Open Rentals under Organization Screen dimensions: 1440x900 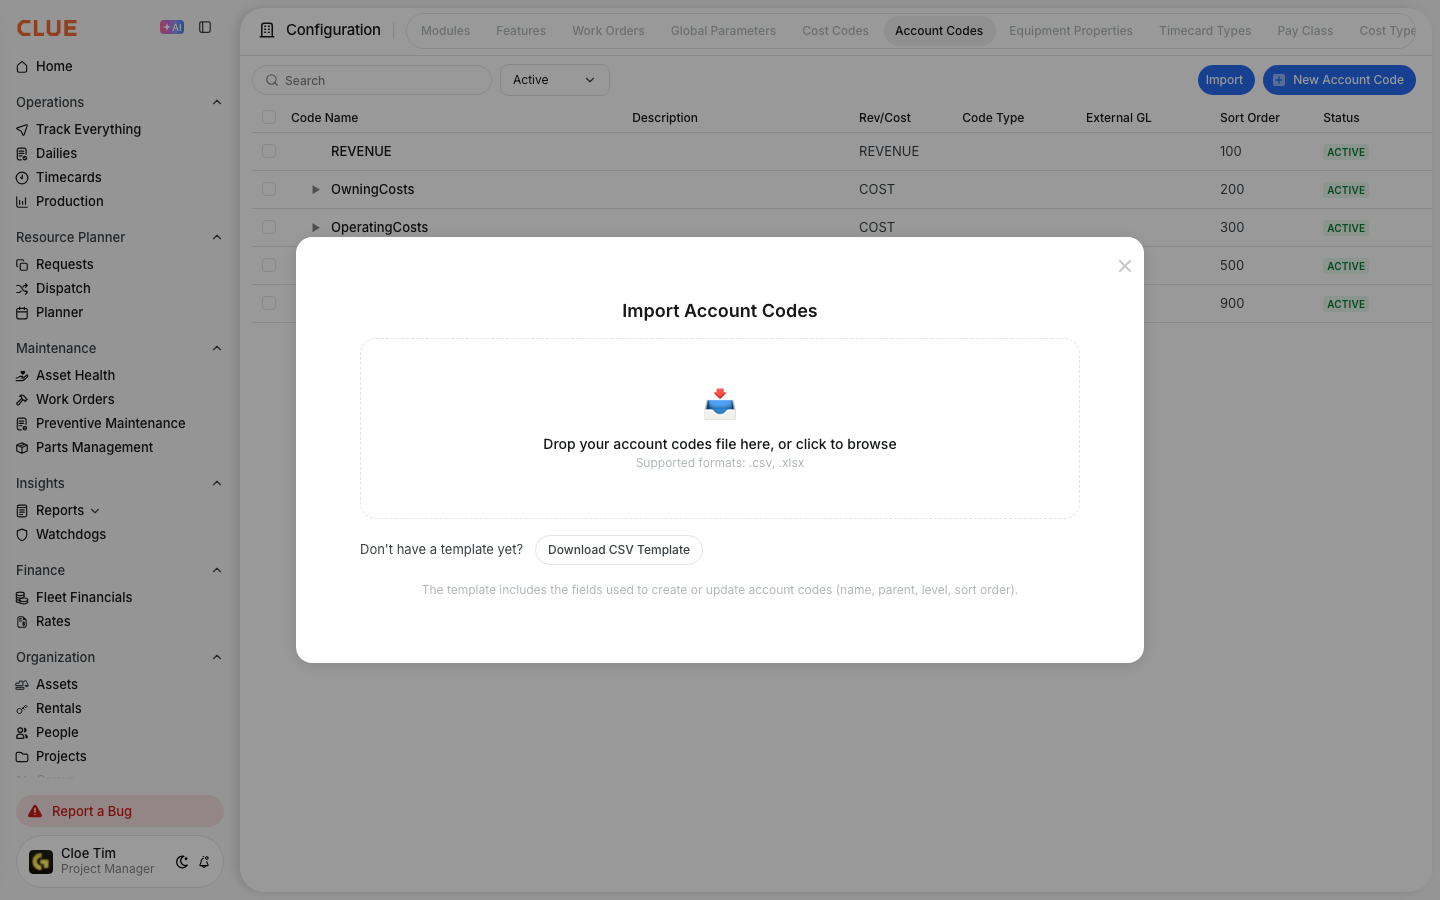coord(58,708)
